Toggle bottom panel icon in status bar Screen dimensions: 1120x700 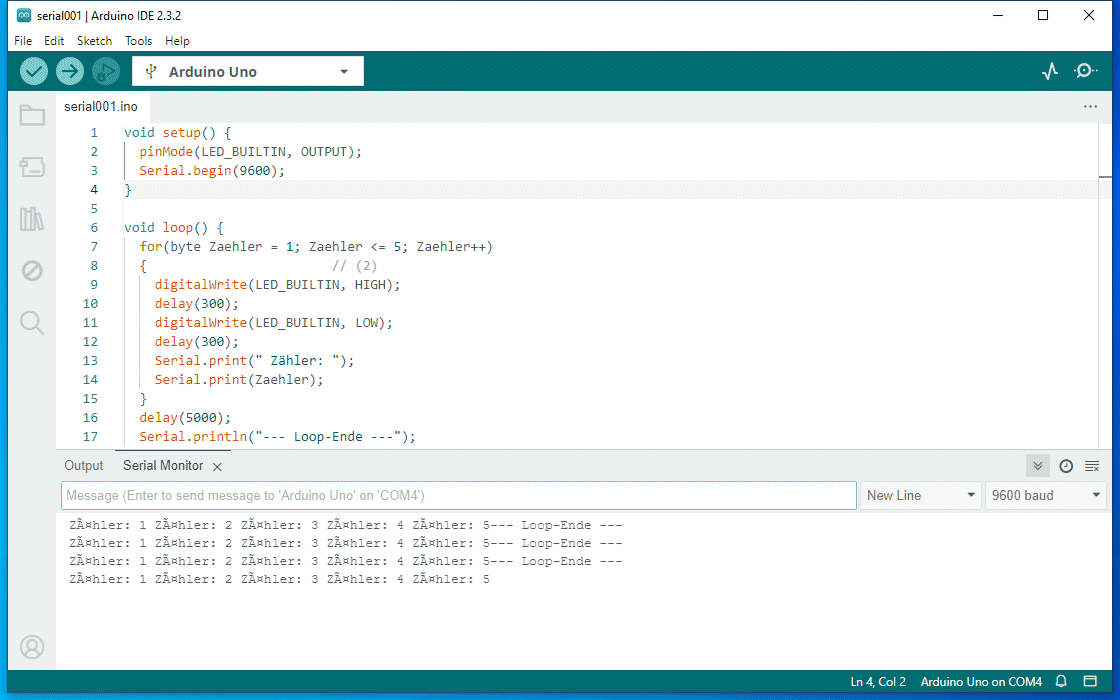(1090, 681)
